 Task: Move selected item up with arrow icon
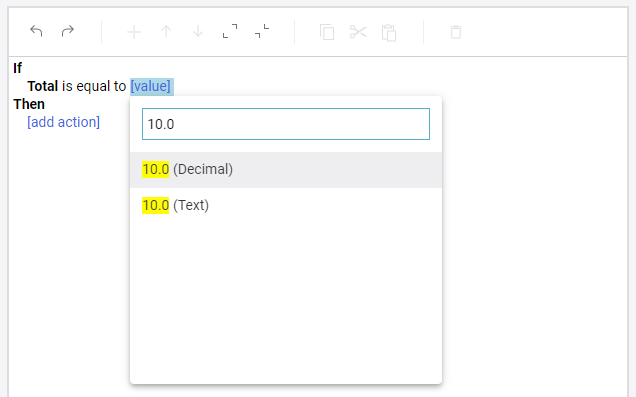[166, 31]
